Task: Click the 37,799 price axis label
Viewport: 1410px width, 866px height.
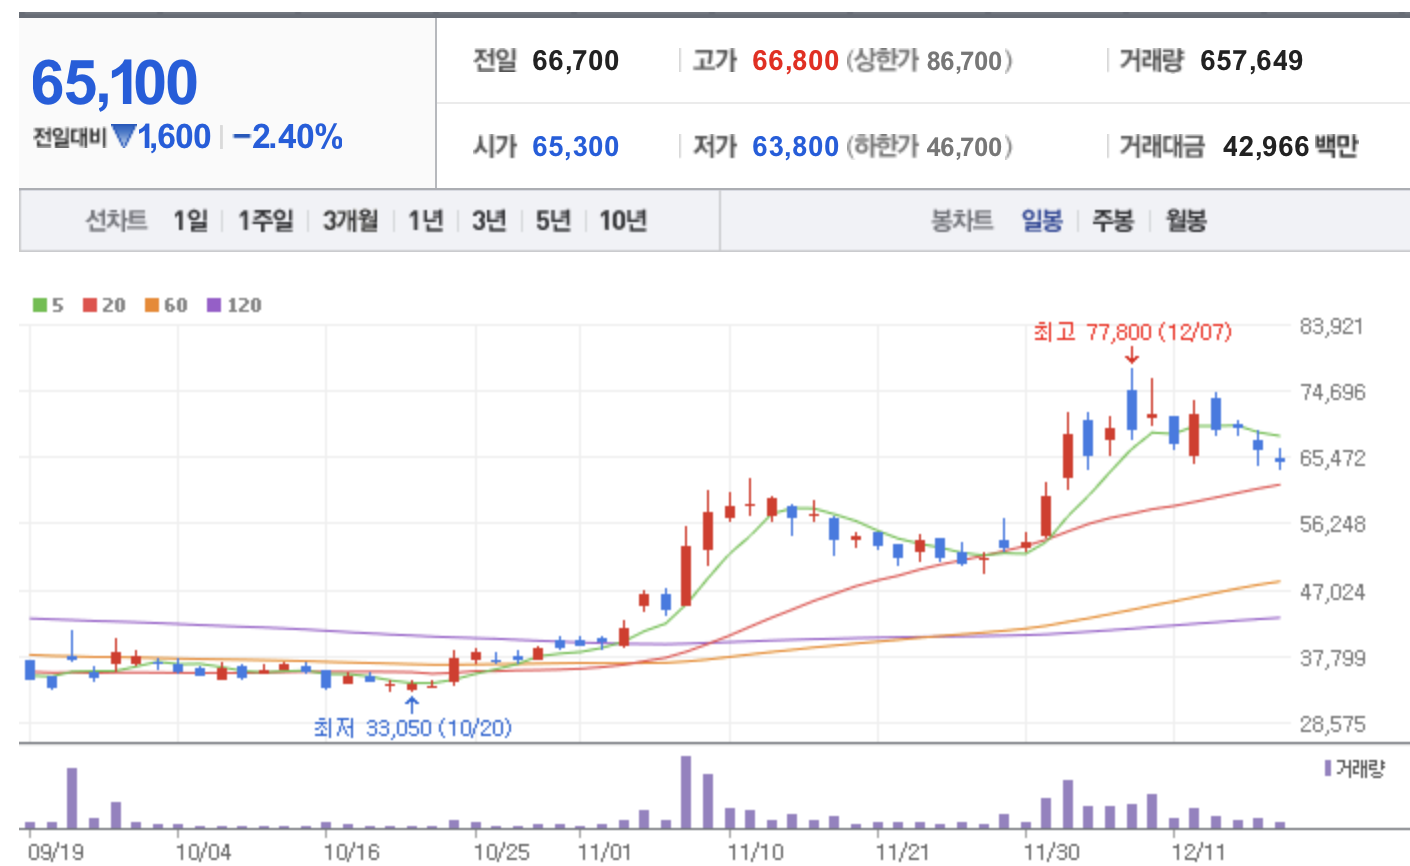Action: pos(1332,658)
